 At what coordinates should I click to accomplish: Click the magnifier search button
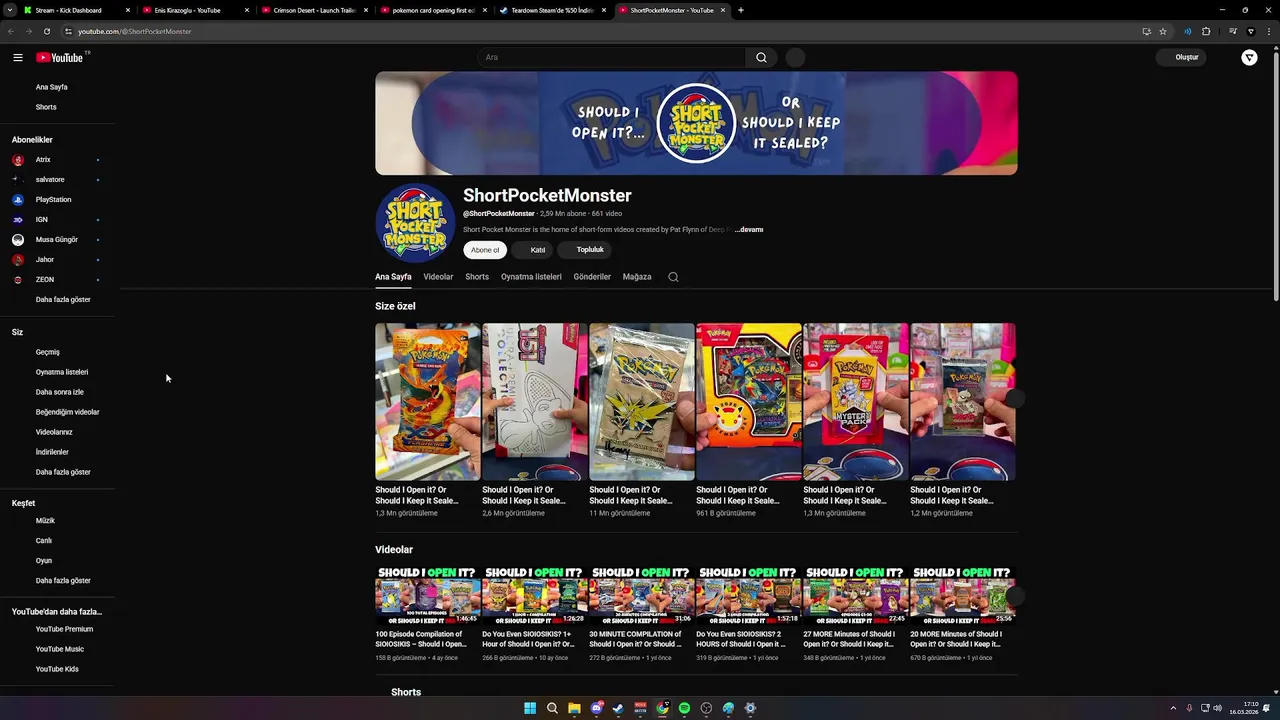[761, 58]
